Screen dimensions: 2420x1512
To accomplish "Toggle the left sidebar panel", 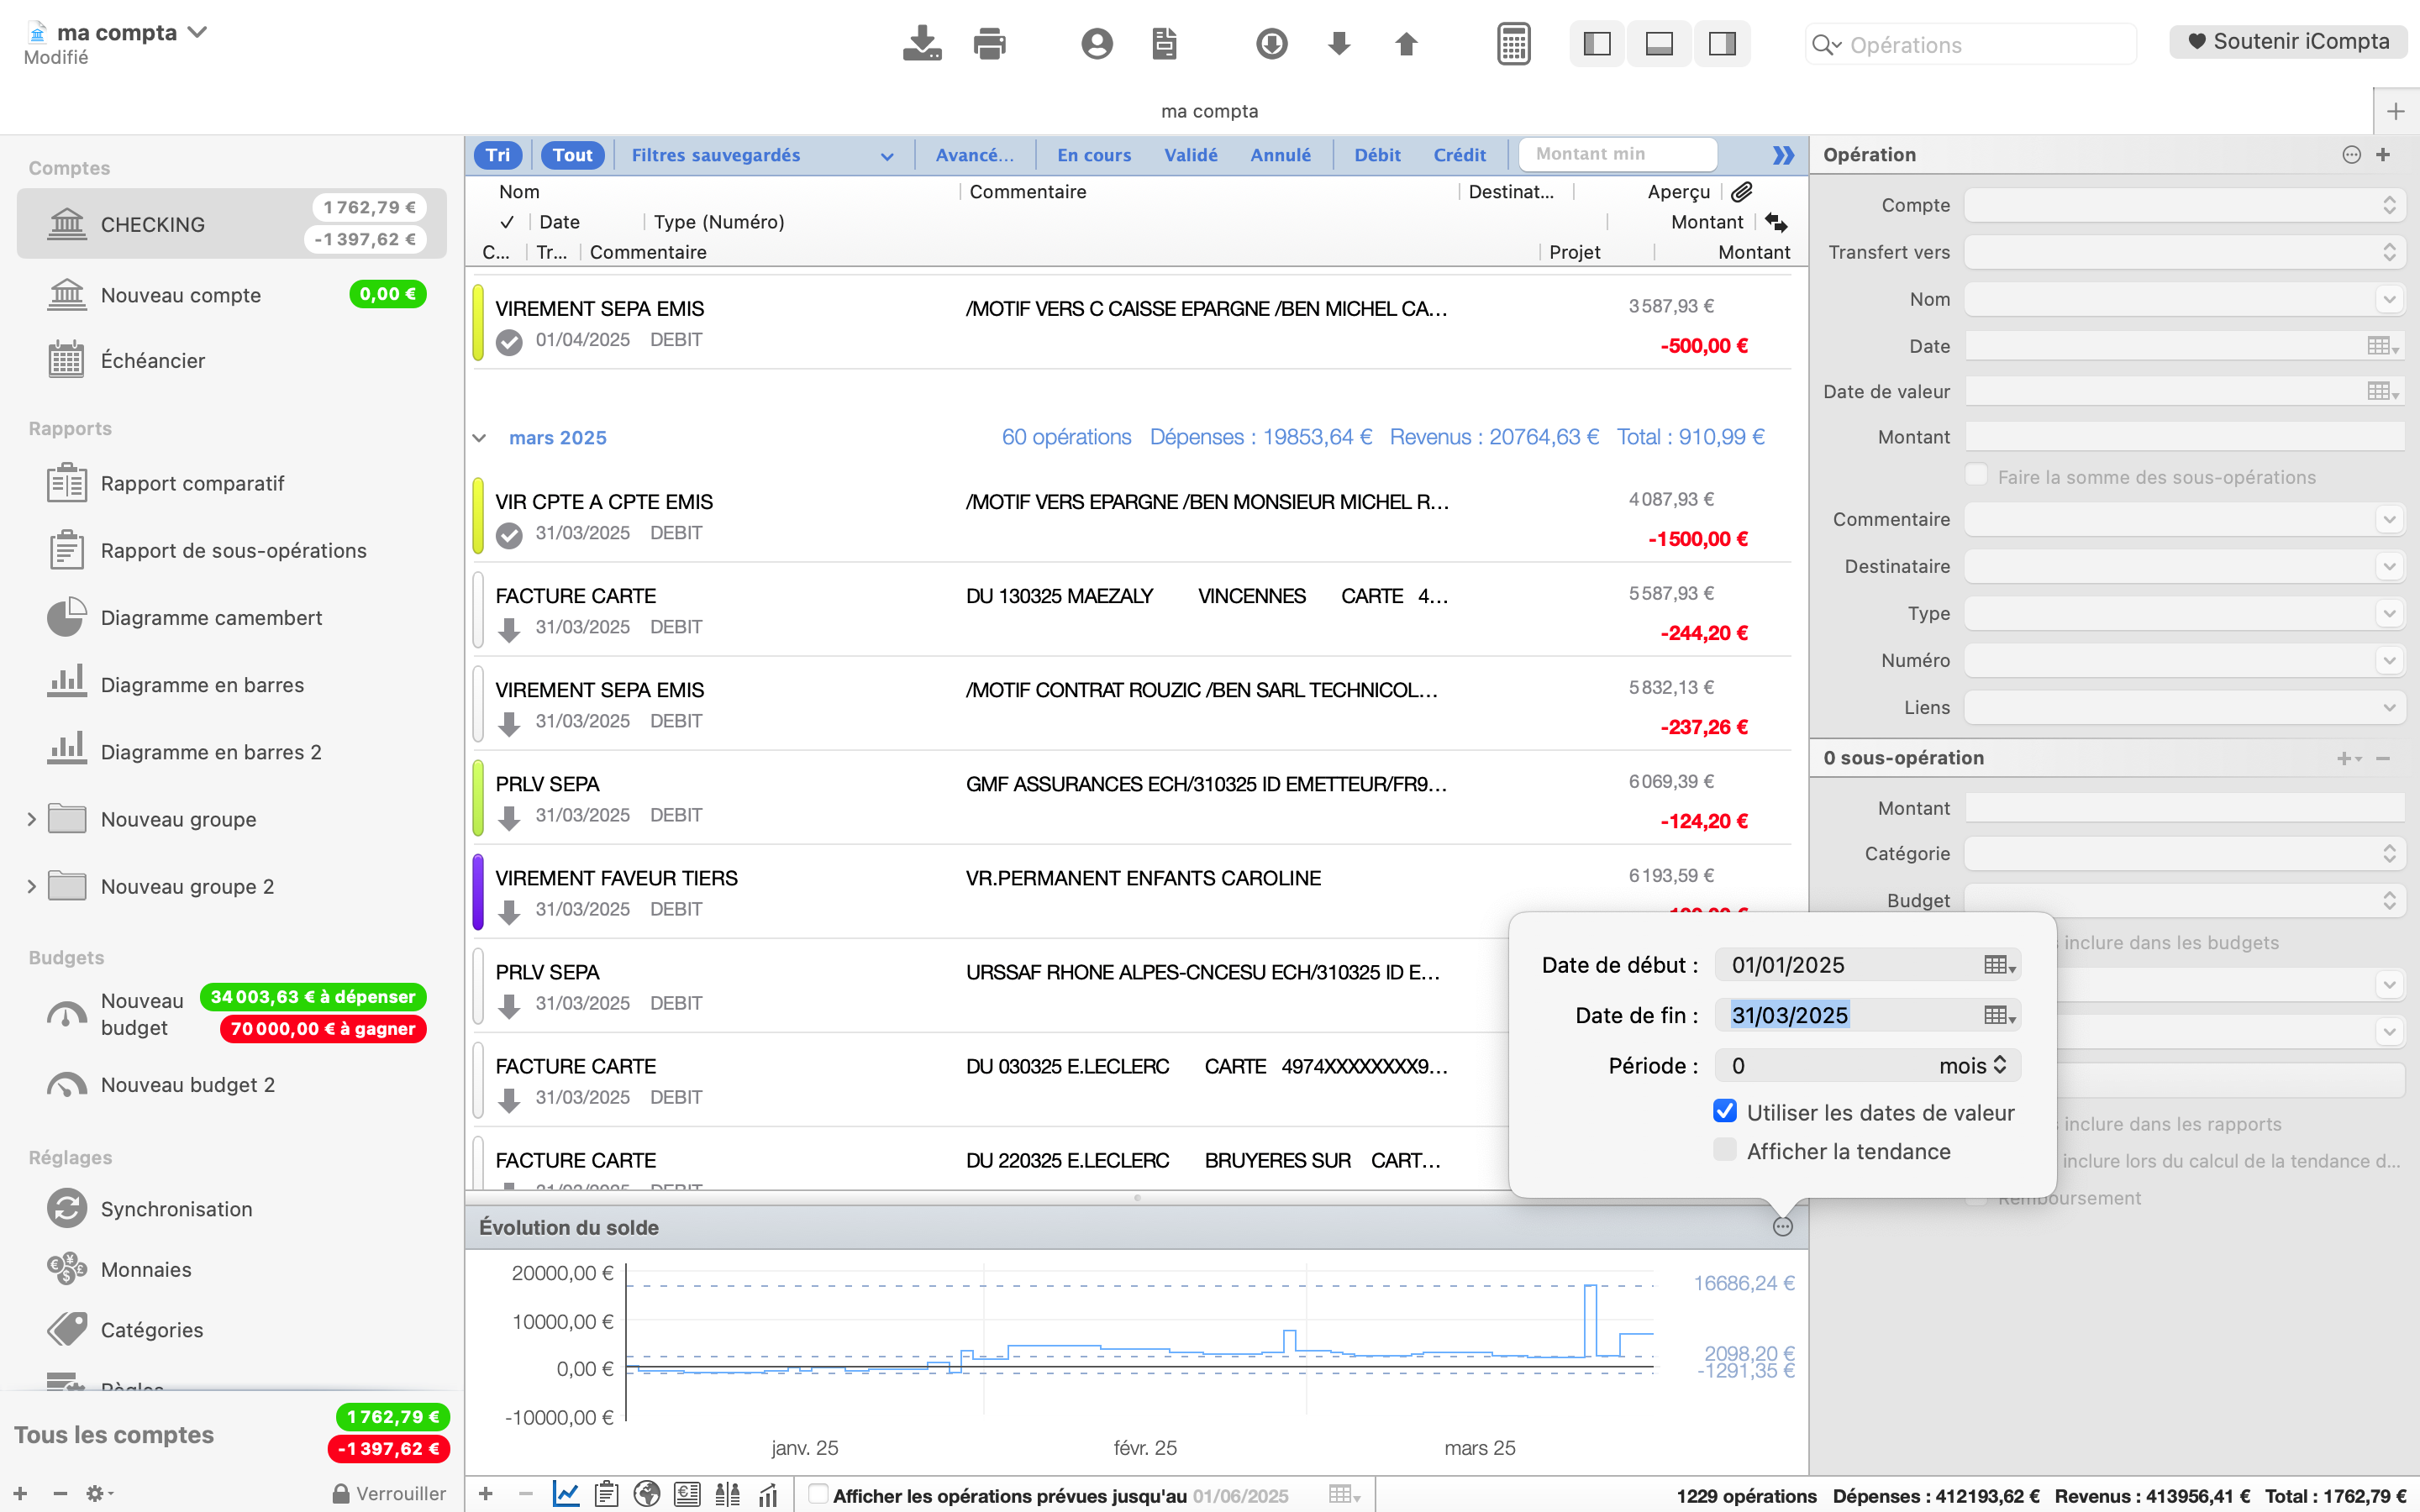I will (x=1597, y=43).
